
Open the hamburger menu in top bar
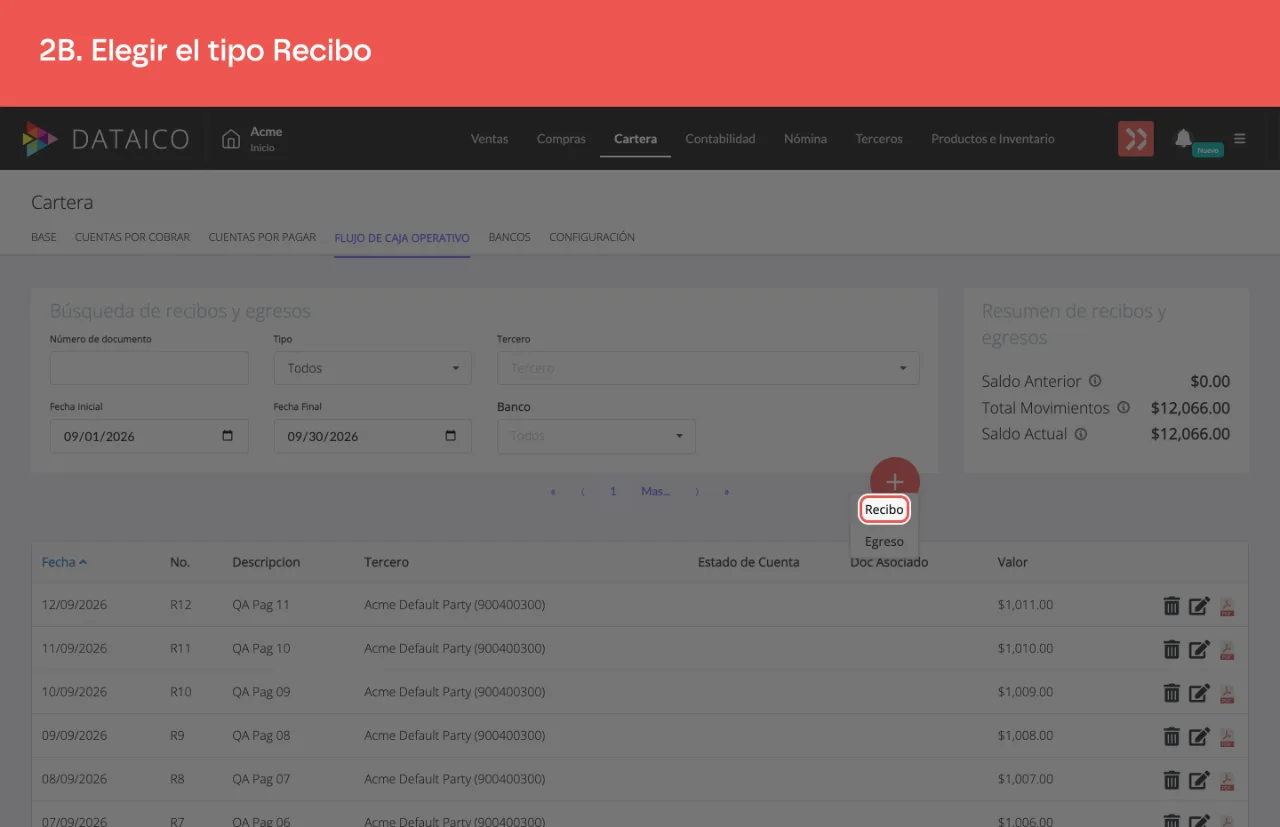click(x=1240, y=138)
